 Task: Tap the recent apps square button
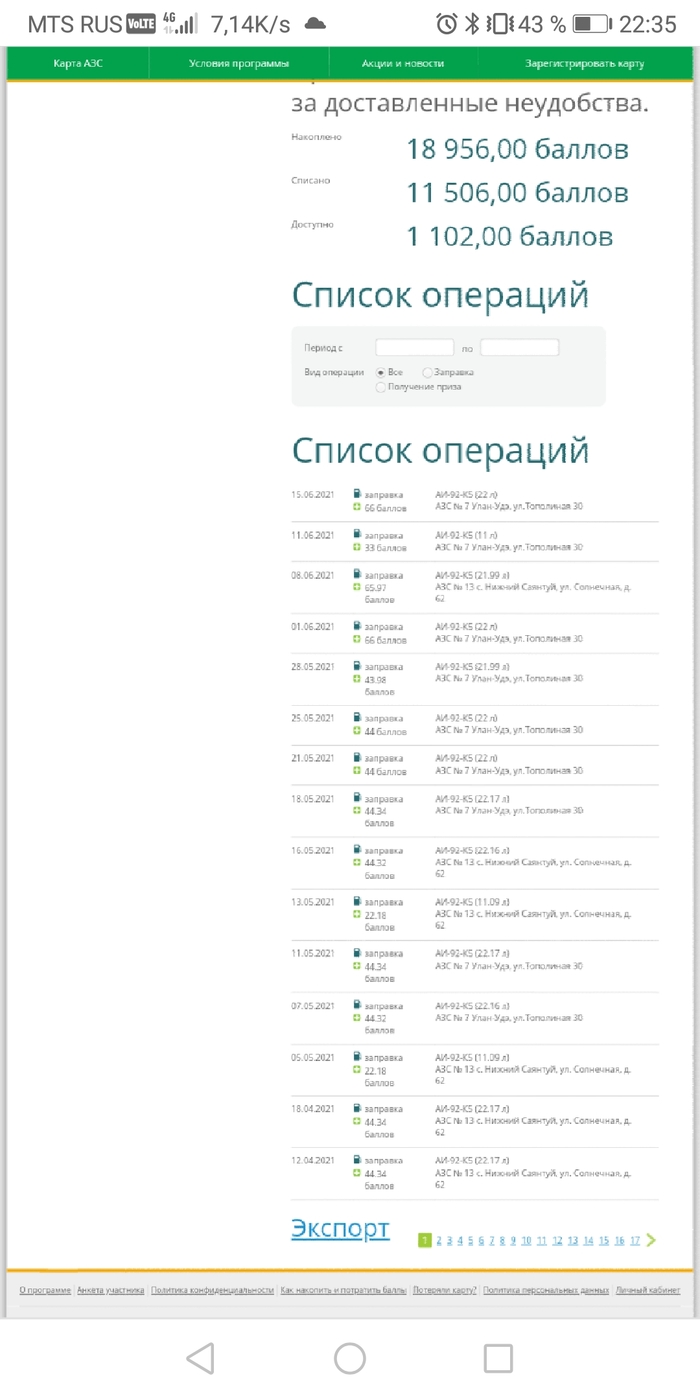(x=498, y=1358)
